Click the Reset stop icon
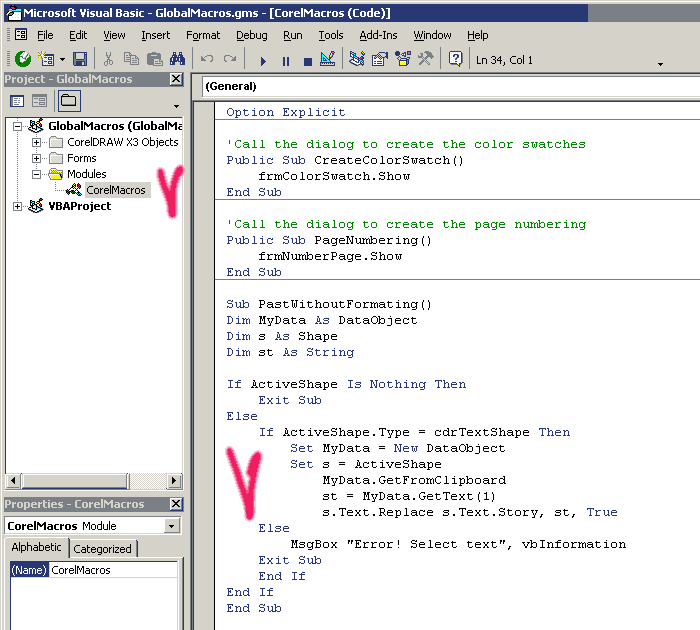 tap(308, 61)
